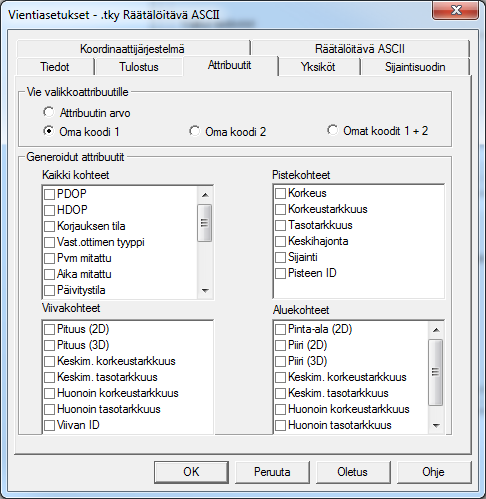
Task: Click the OK button
Action: [191, 472]
